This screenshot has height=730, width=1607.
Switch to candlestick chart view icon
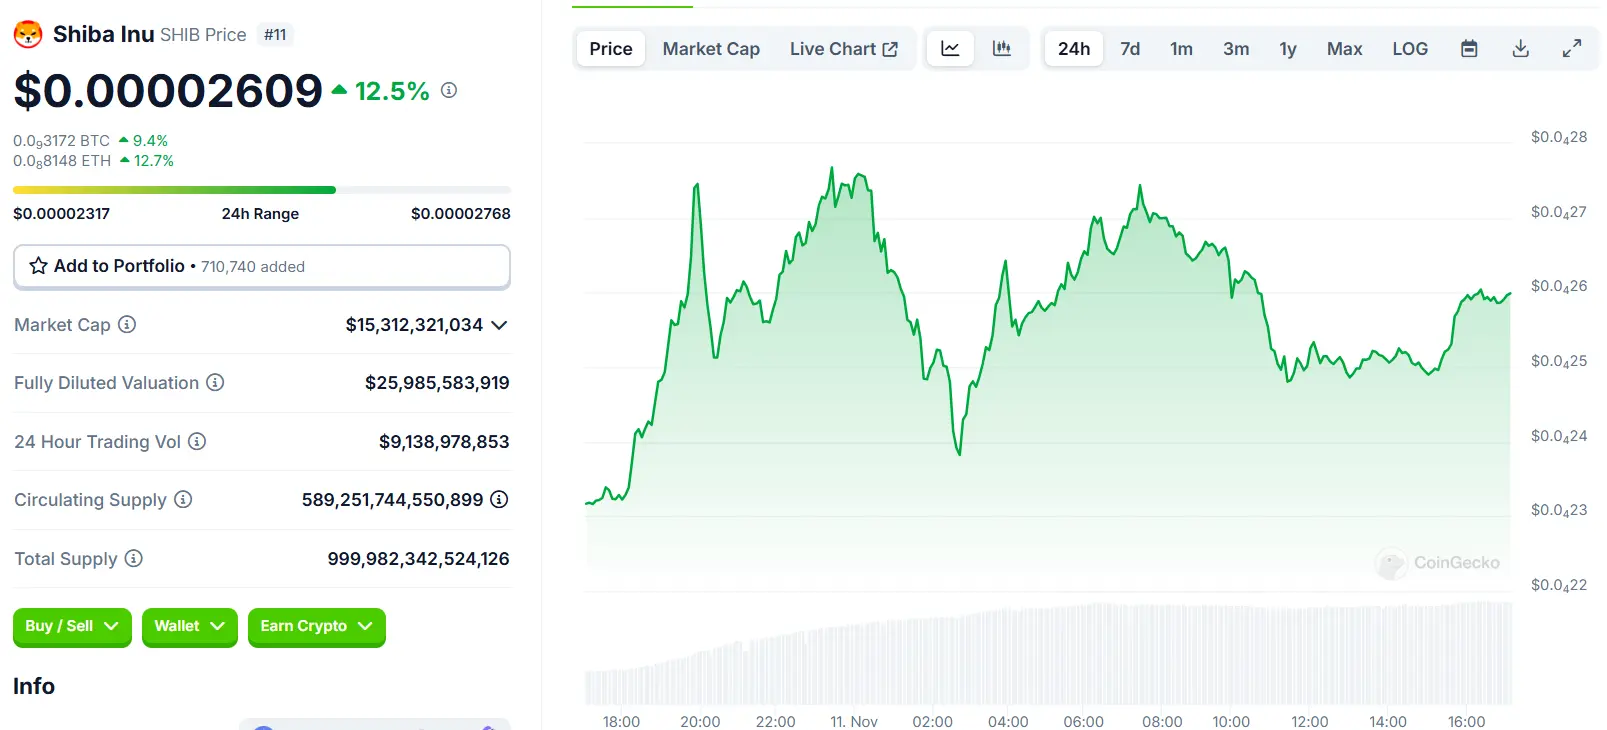(1001, 48)
